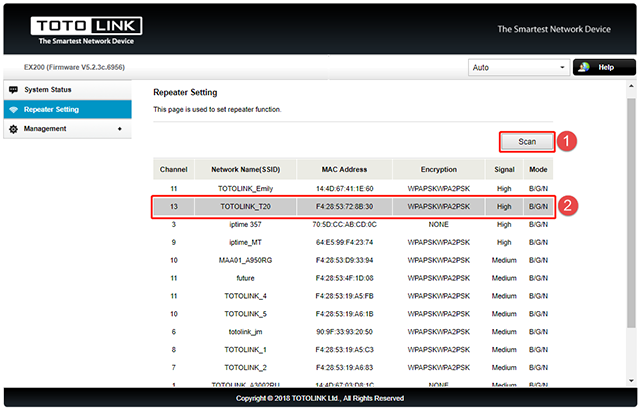Image resolution: width=640 pixels, height=409 pixels.
Task: Click the Repeater Setting wifi icon
Action: click(13, 110)
